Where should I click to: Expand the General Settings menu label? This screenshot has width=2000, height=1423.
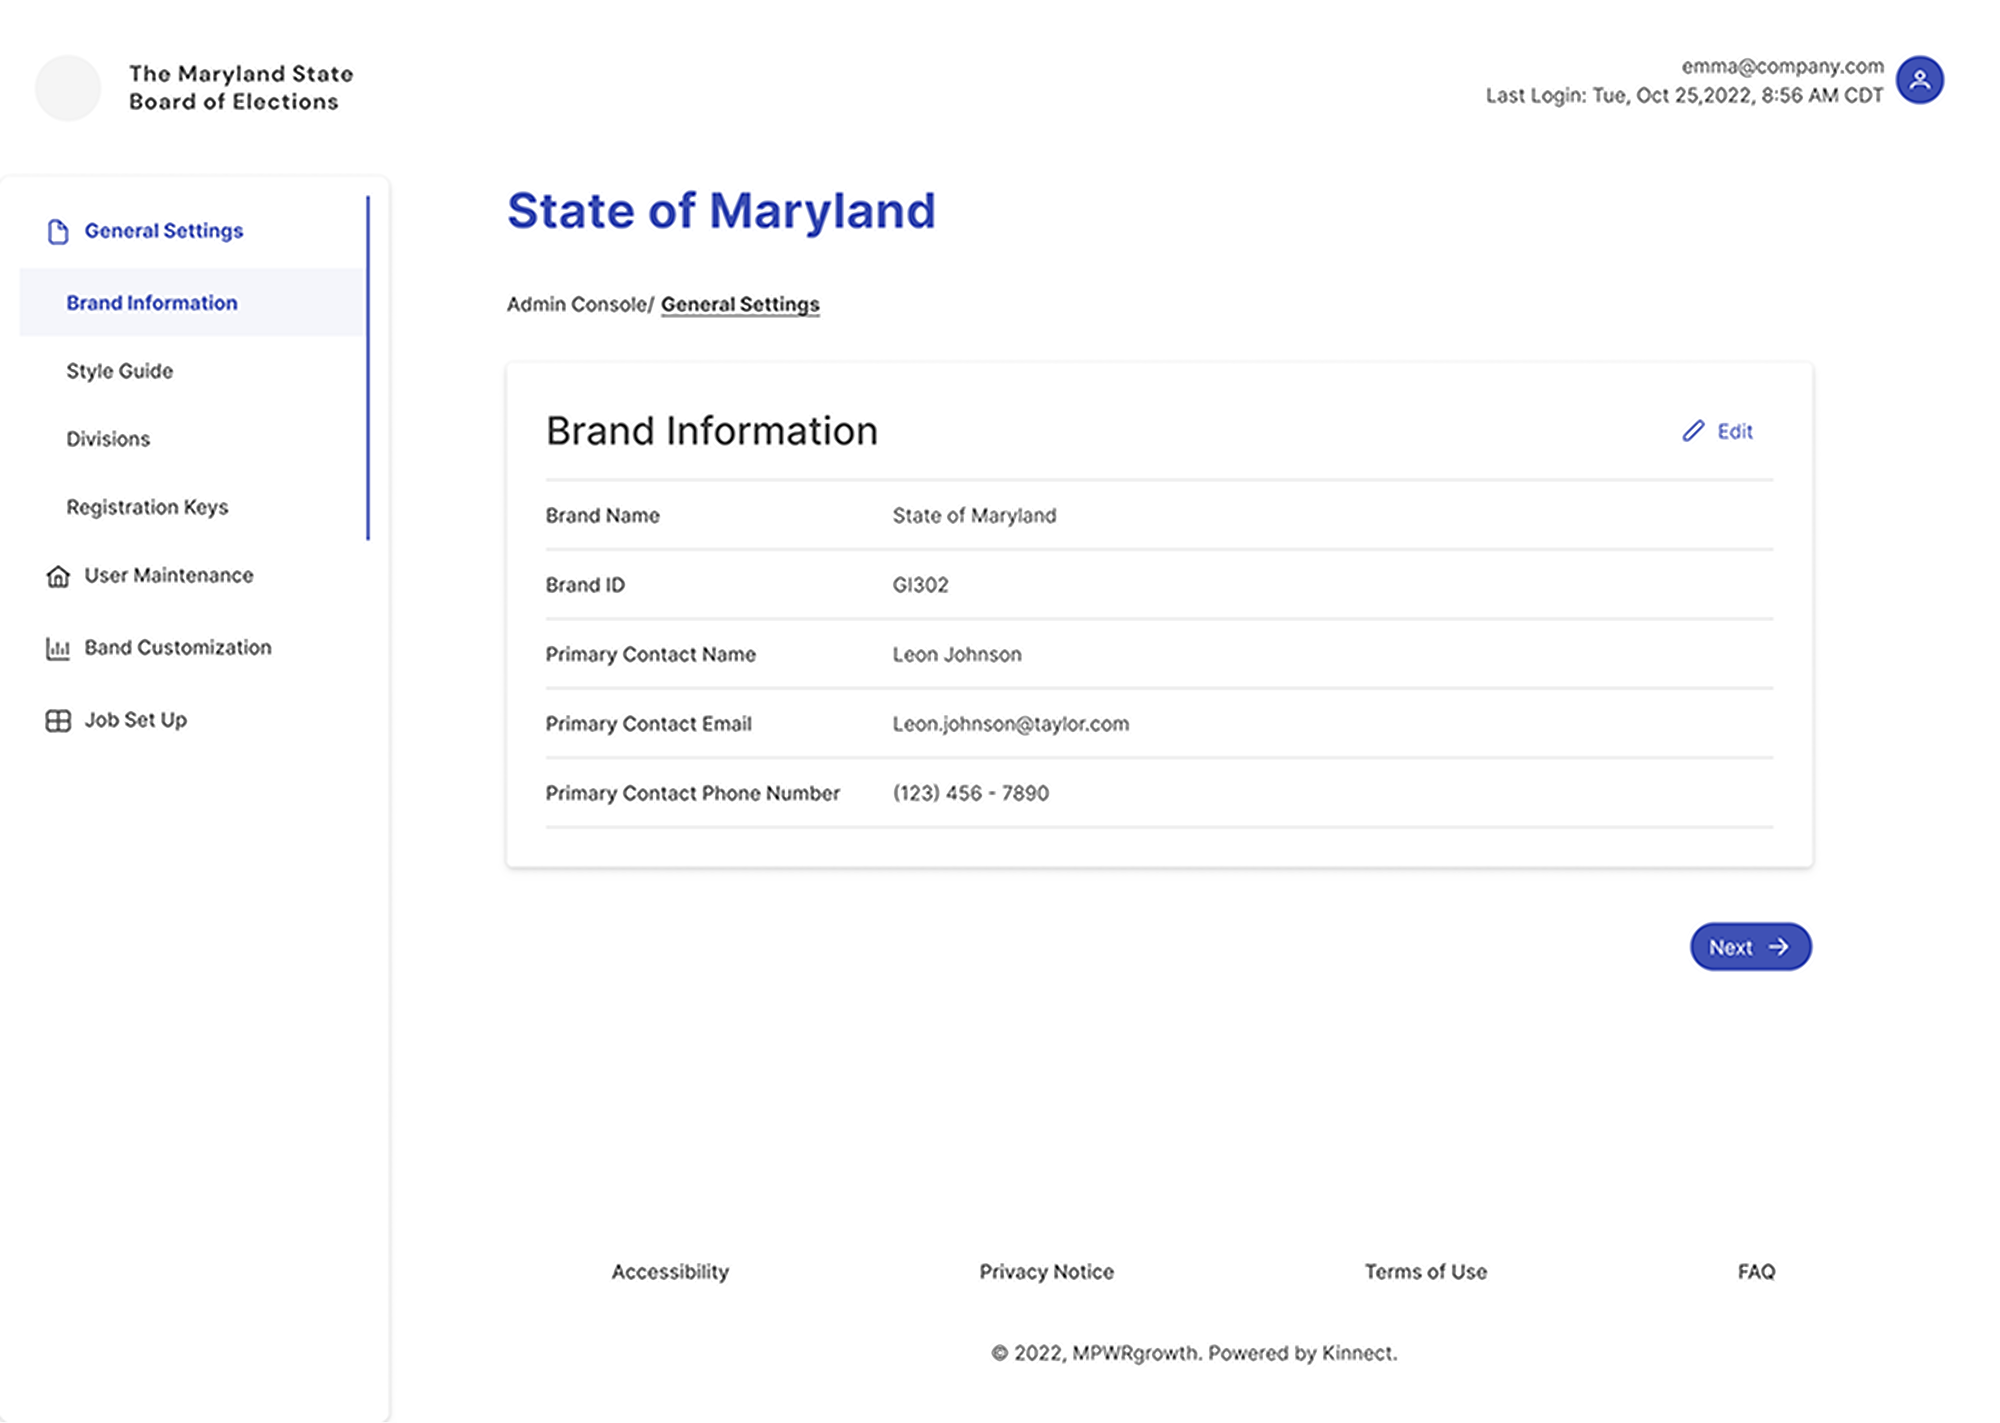[164, 231]
